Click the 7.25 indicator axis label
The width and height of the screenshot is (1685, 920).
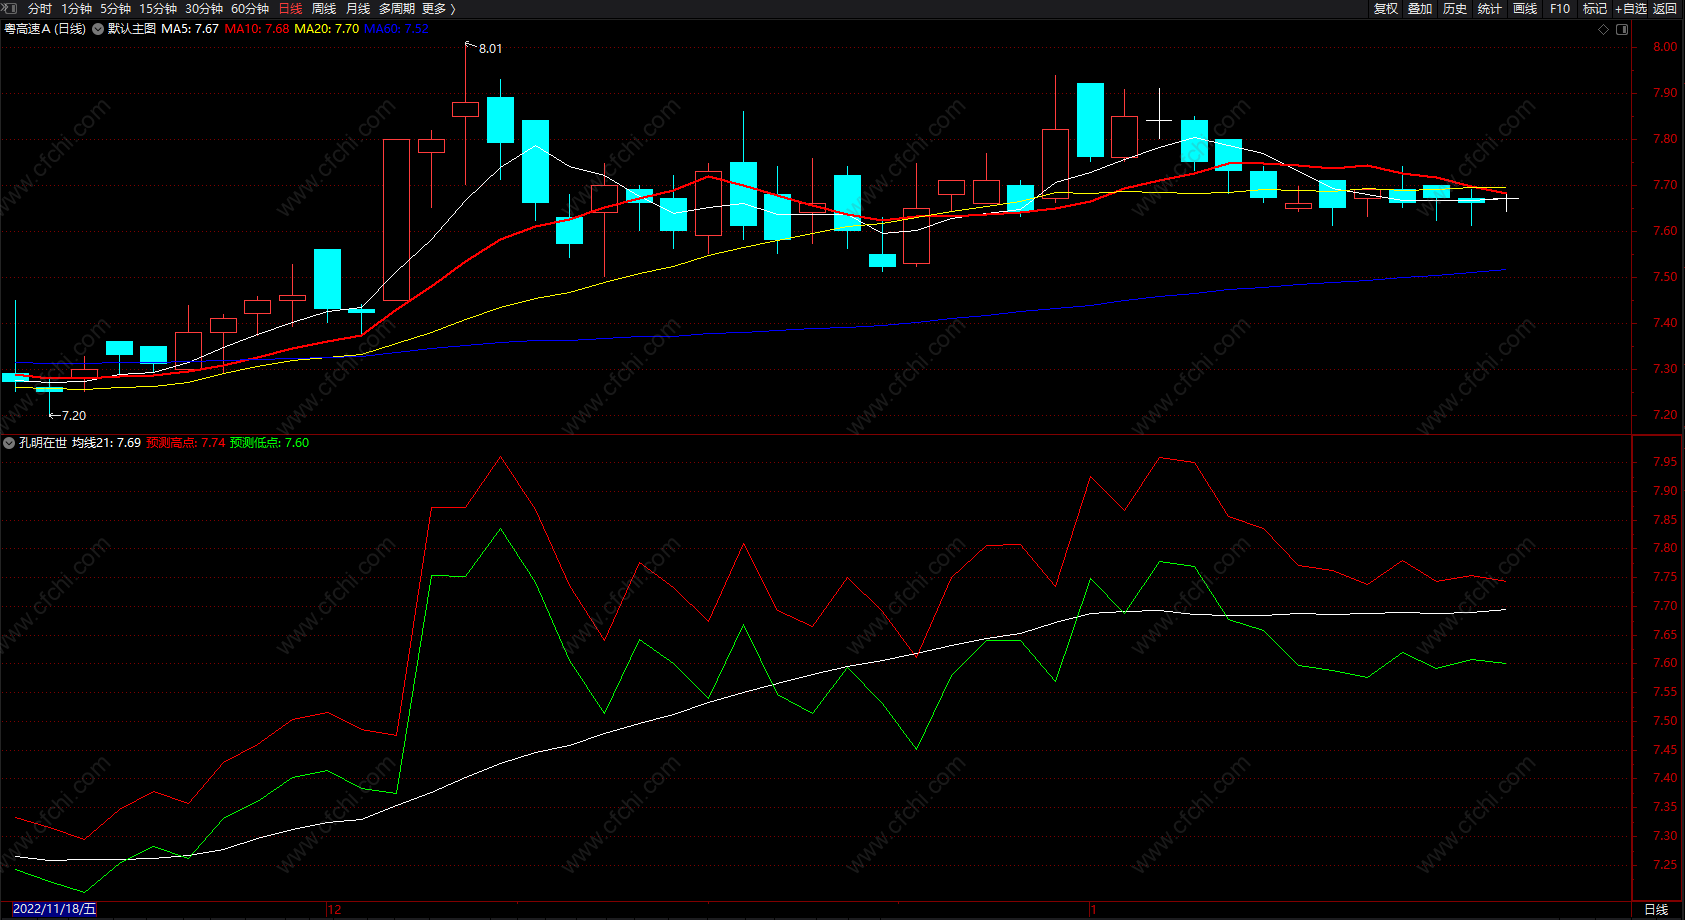pos(1665,865)
